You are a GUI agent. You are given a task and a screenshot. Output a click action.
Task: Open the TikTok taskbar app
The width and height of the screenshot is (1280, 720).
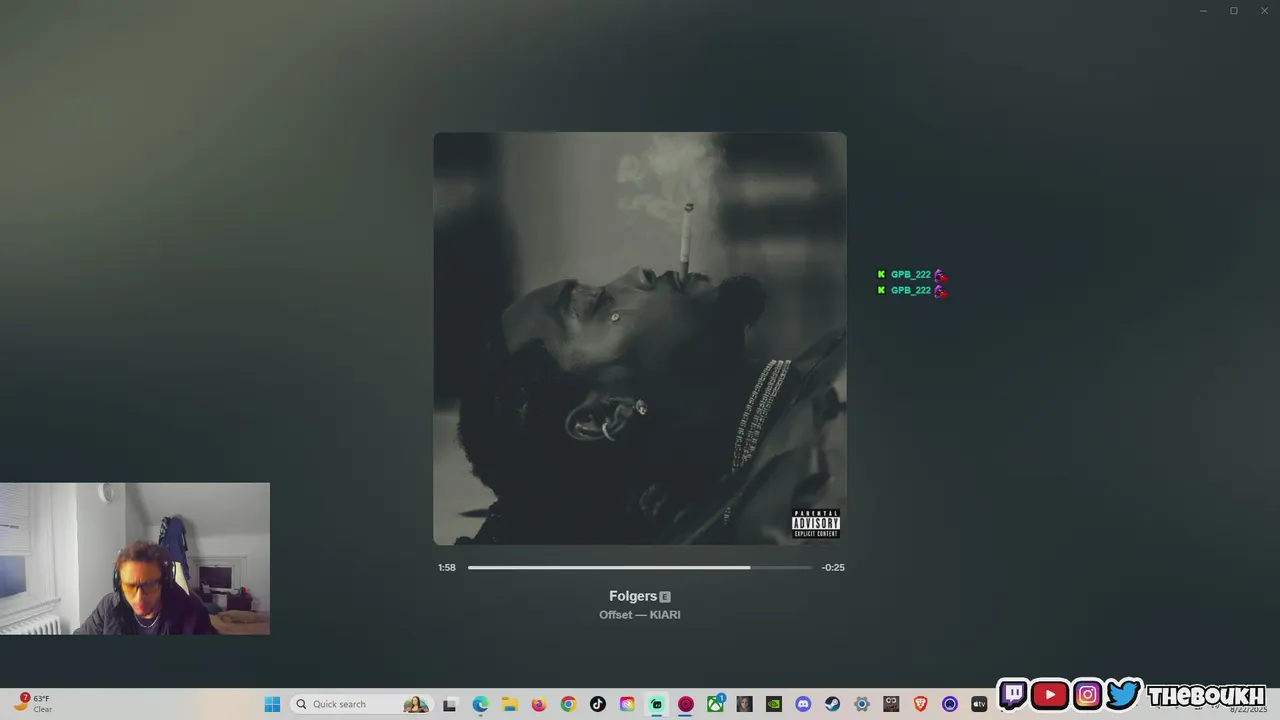pyautogui.click(x=598, y=704)
